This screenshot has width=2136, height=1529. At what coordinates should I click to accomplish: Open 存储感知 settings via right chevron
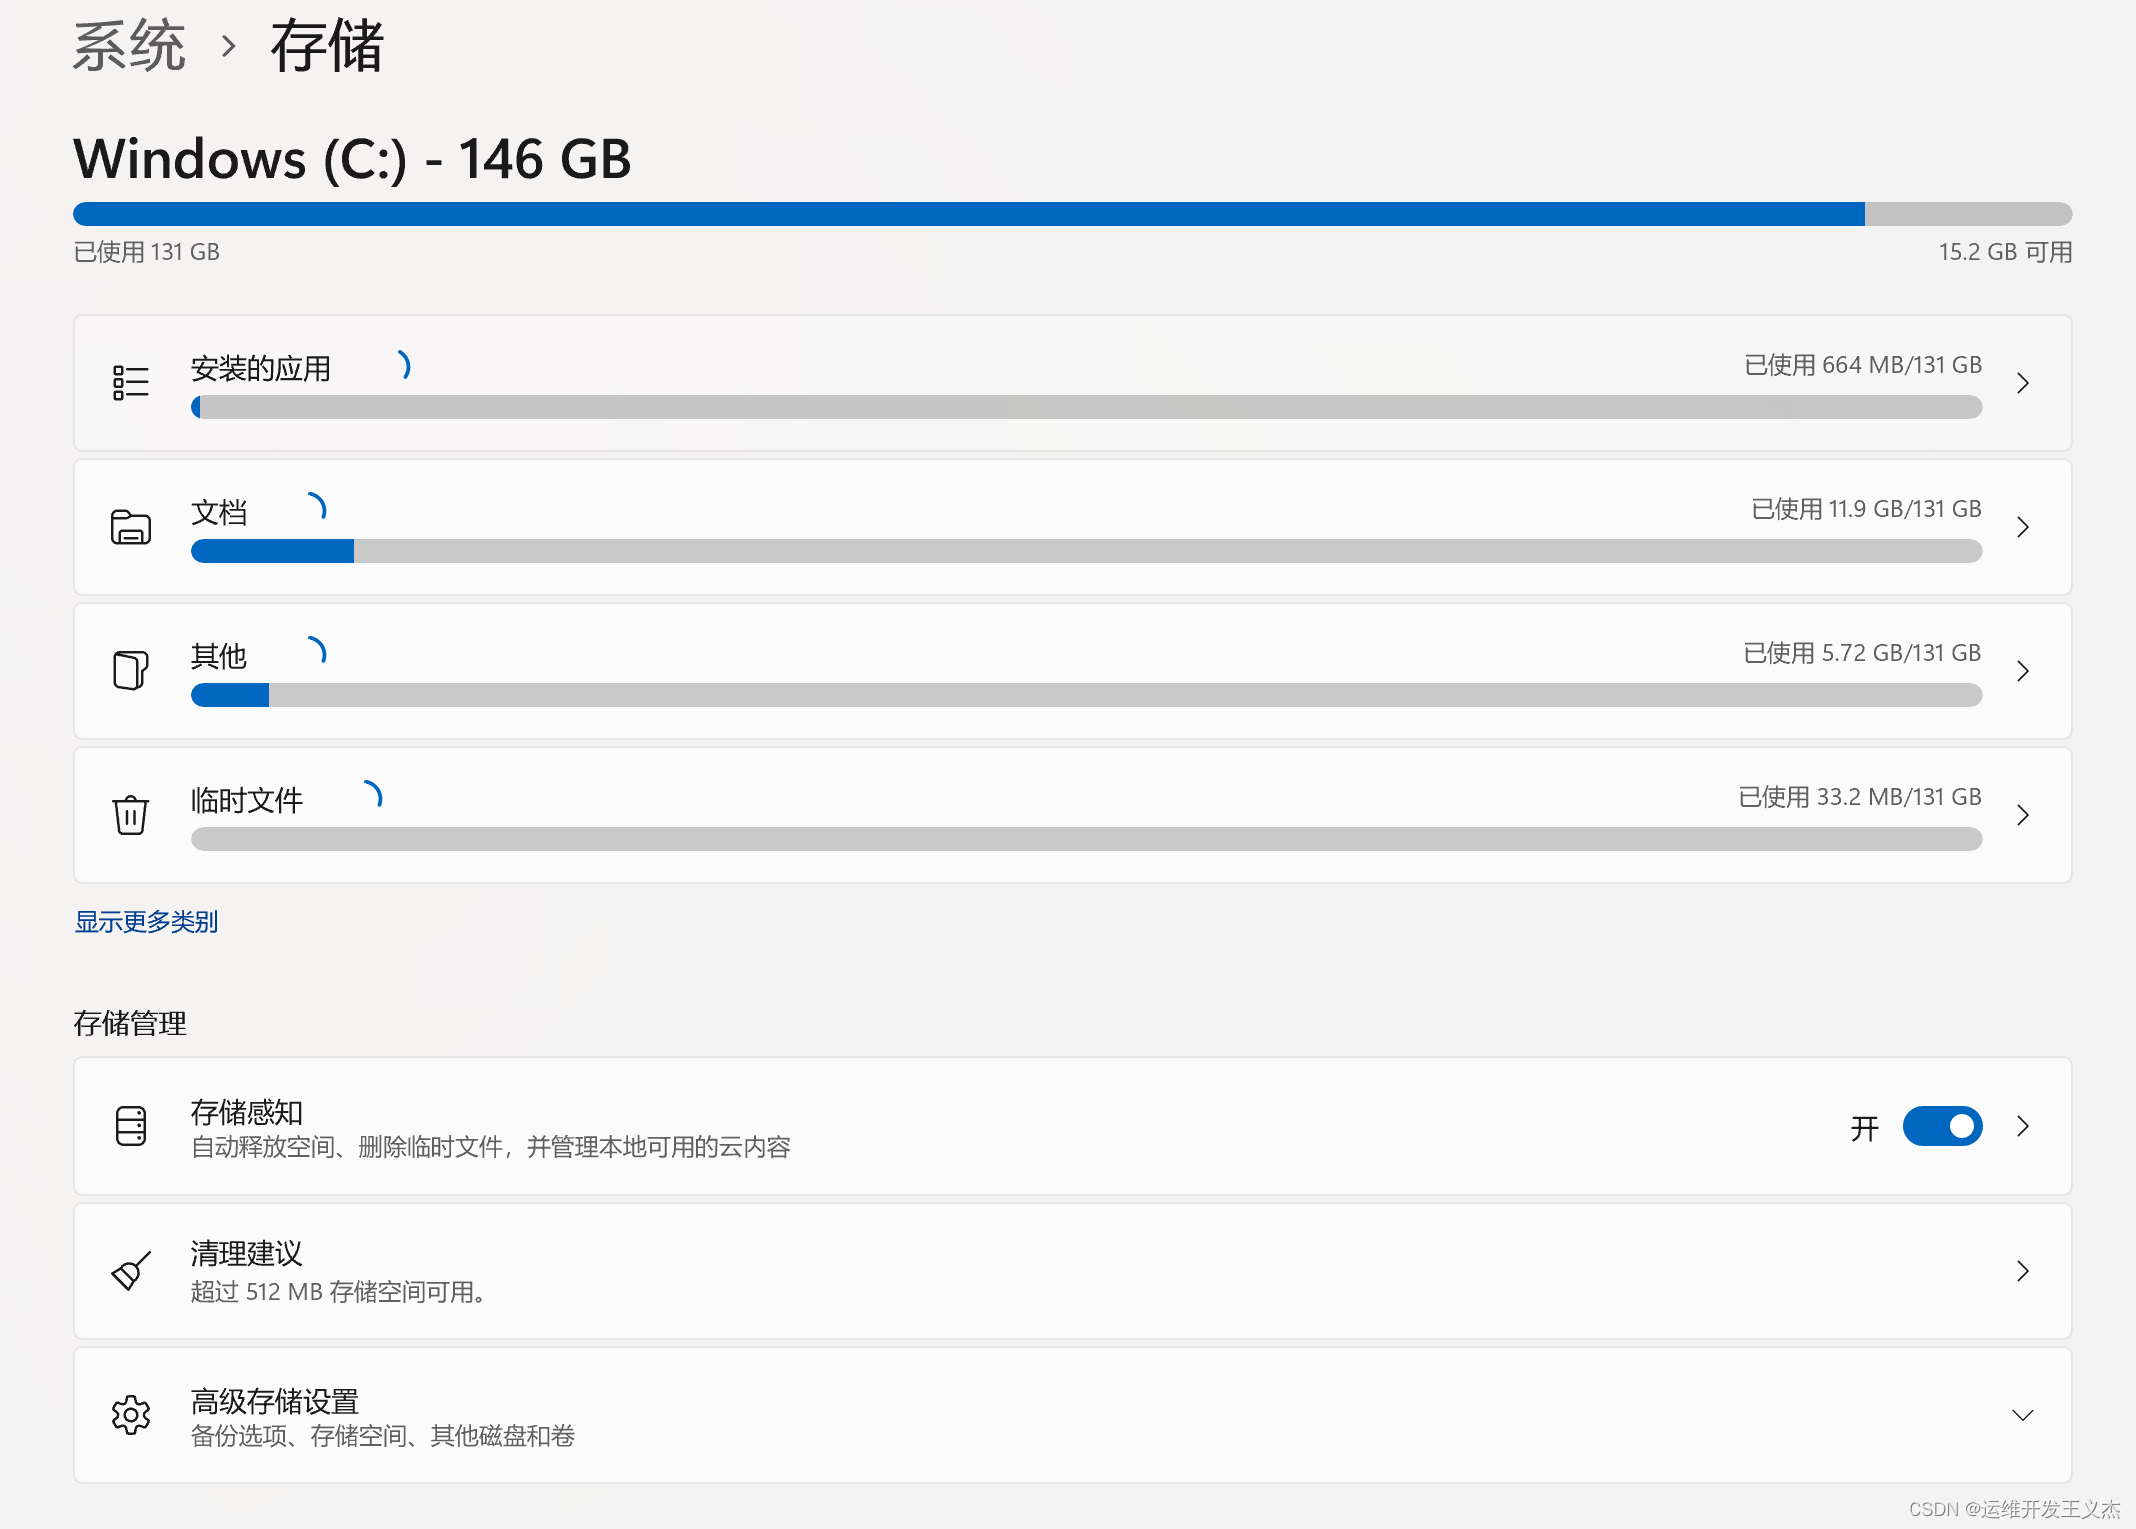point(2023,1127)
